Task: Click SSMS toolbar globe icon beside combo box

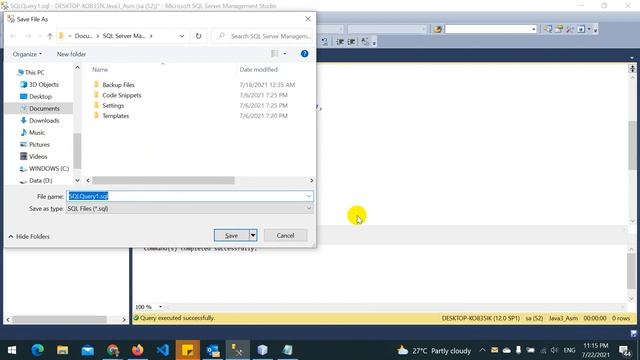Action: (x=438, y=29)
